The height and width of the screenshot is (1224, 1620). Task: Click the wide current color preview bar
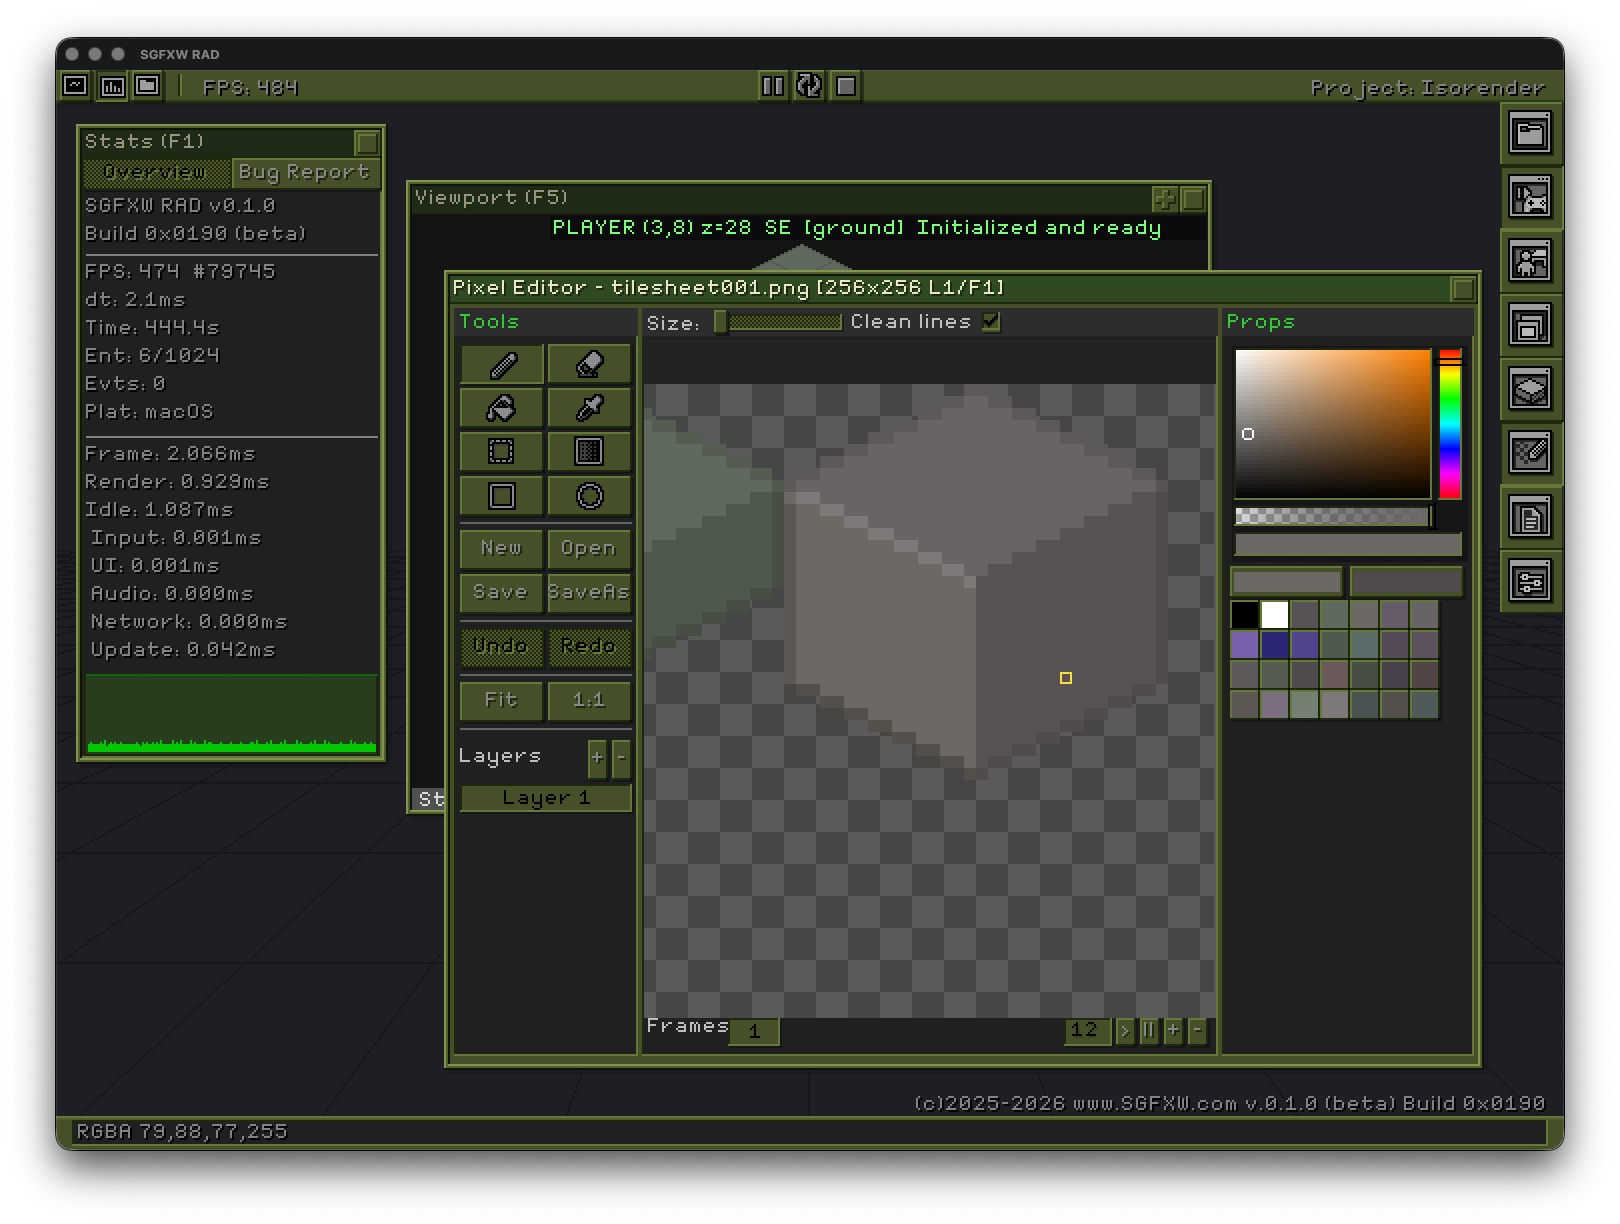click(1348, 544)
